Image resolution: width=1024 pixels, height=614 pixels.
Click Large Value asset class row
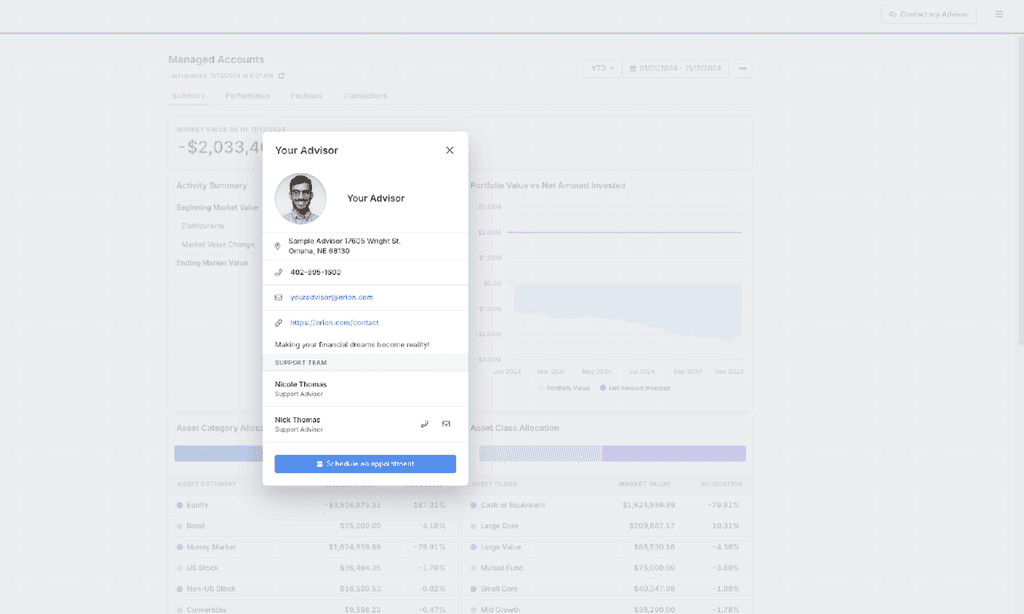[607, 547]
